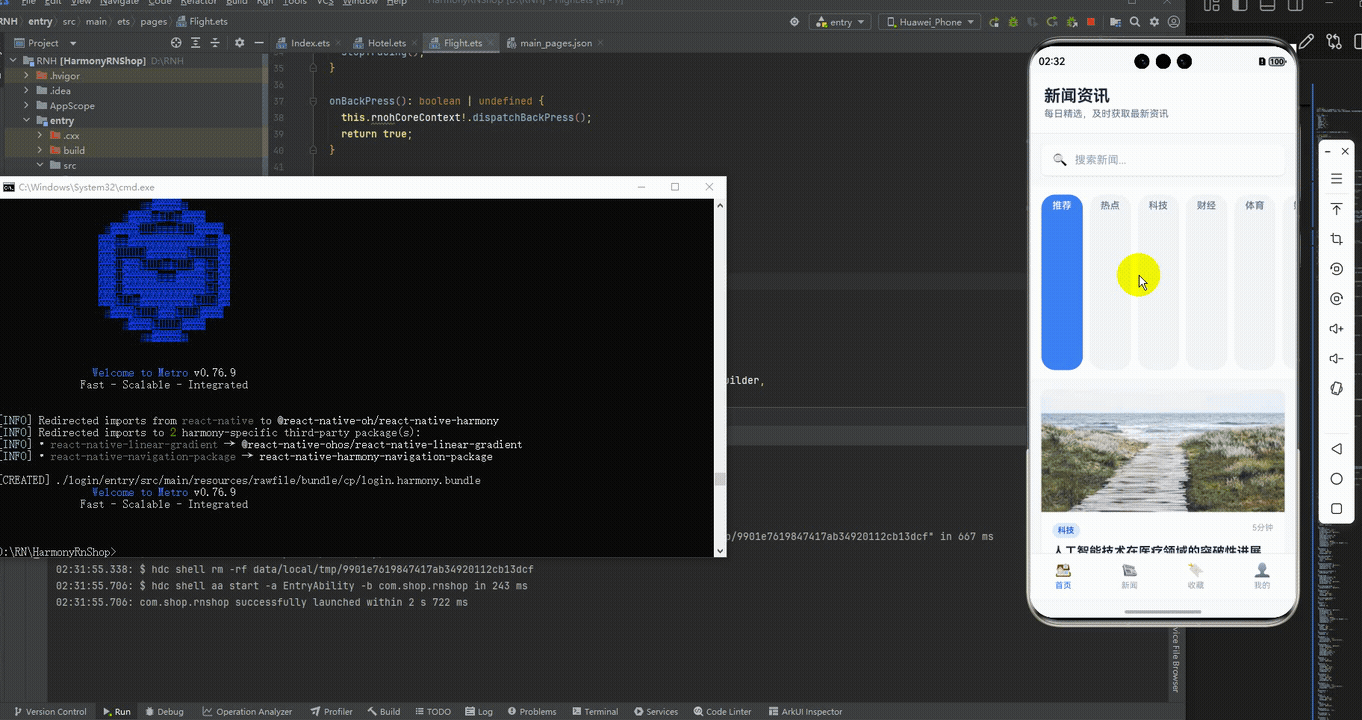Click emulator home circle button
The image size is (1362, 720).
pos(1336,479)
